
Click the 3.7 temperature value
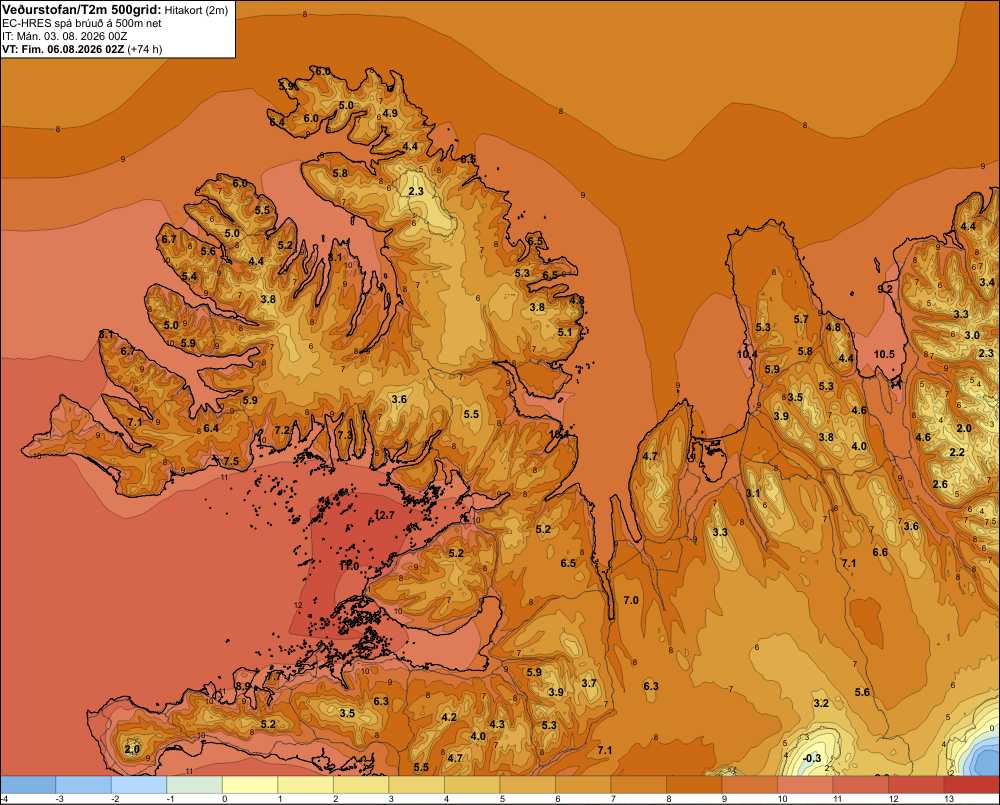589,683
